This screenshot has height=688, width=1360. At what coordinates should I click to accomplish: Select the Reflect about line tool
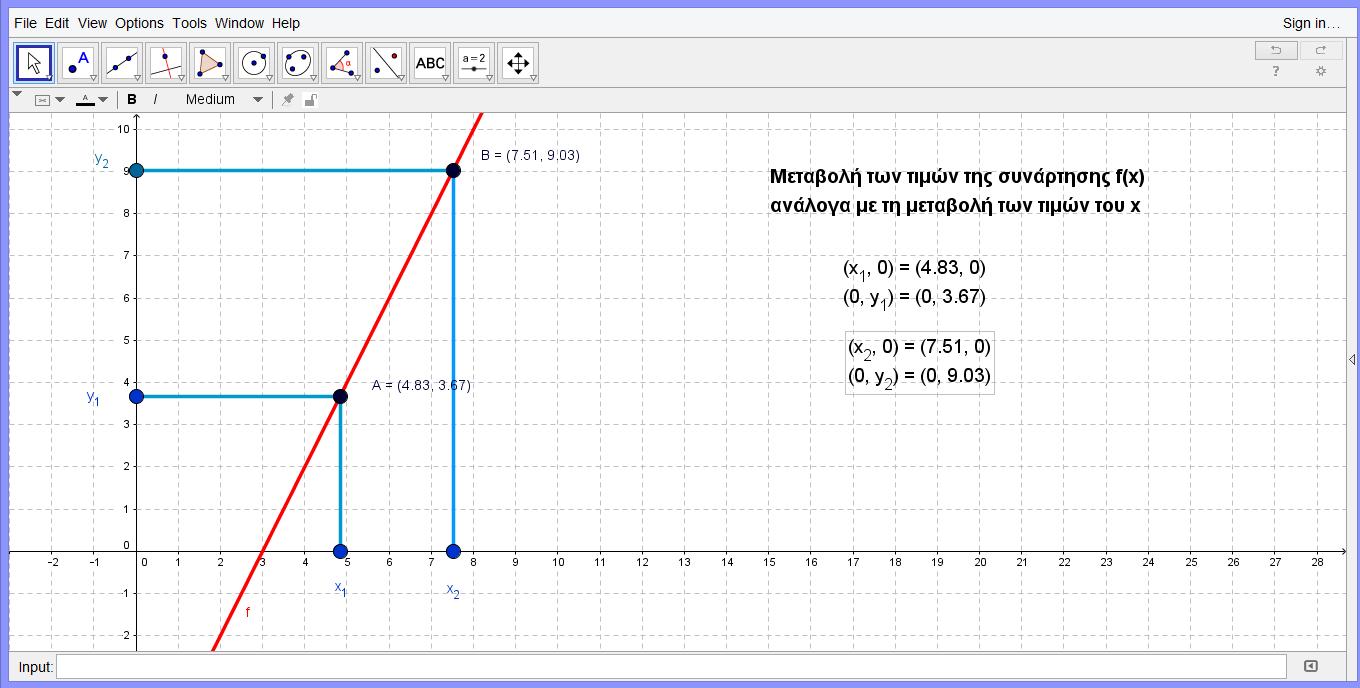(386, 63)
